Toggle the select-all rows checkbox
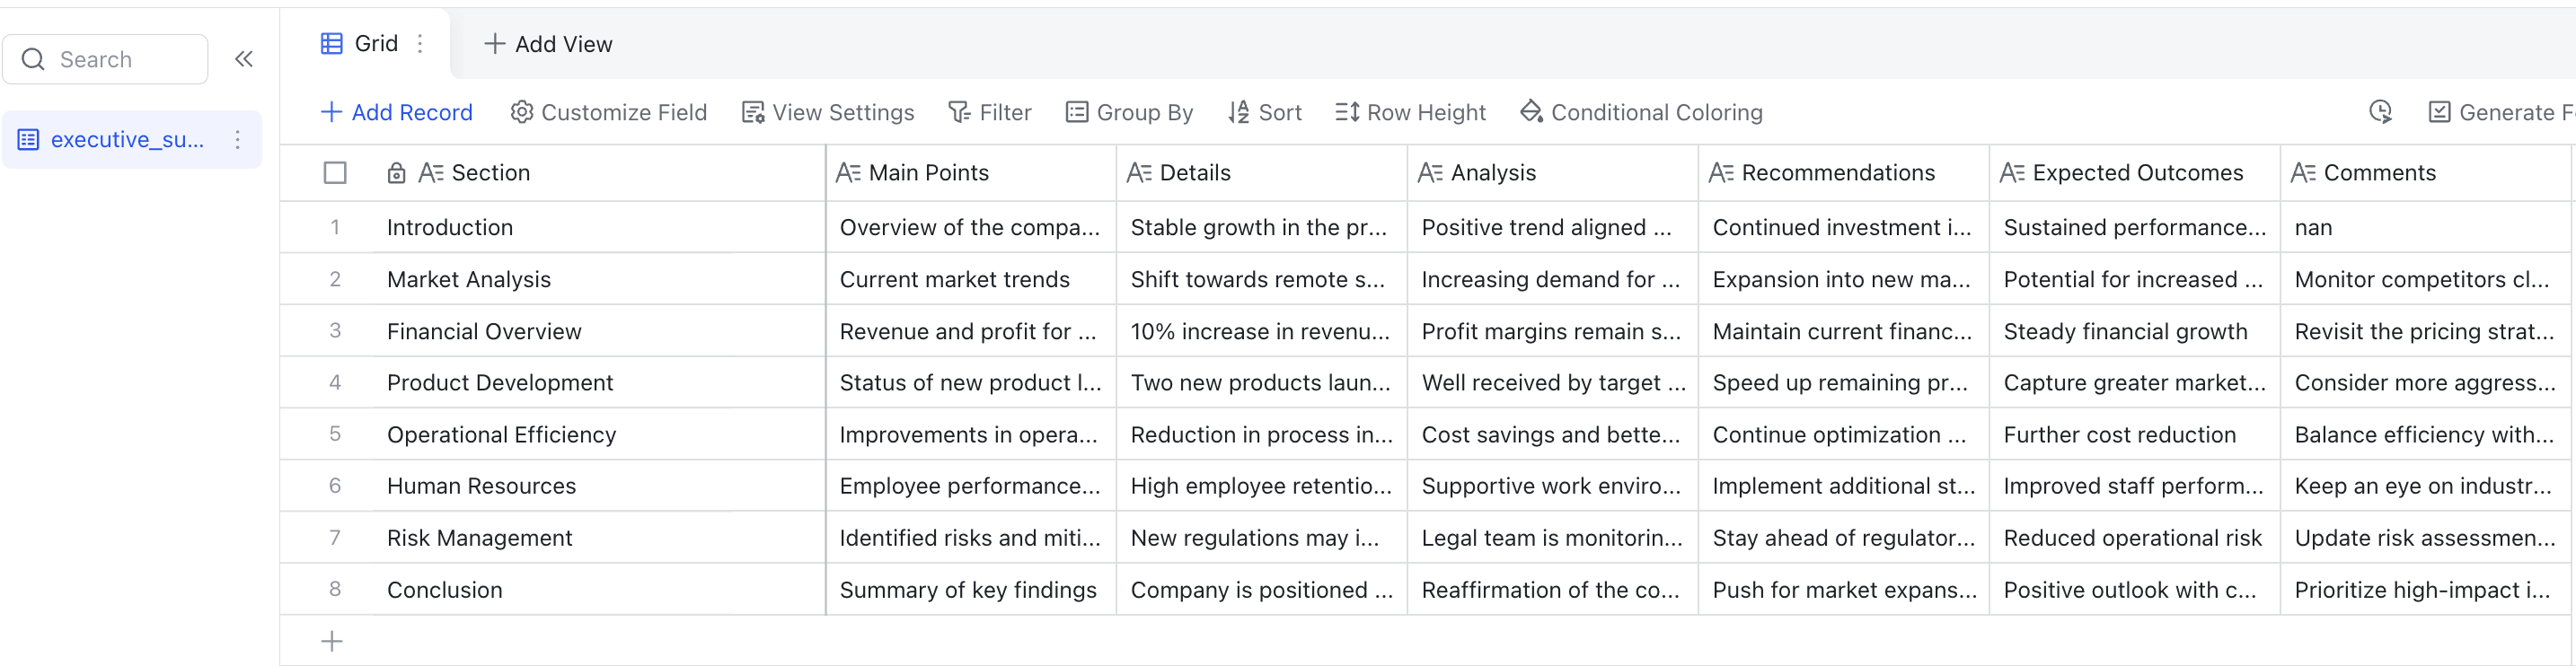The width and height of the screenshot is (2576, 666). 335,173
